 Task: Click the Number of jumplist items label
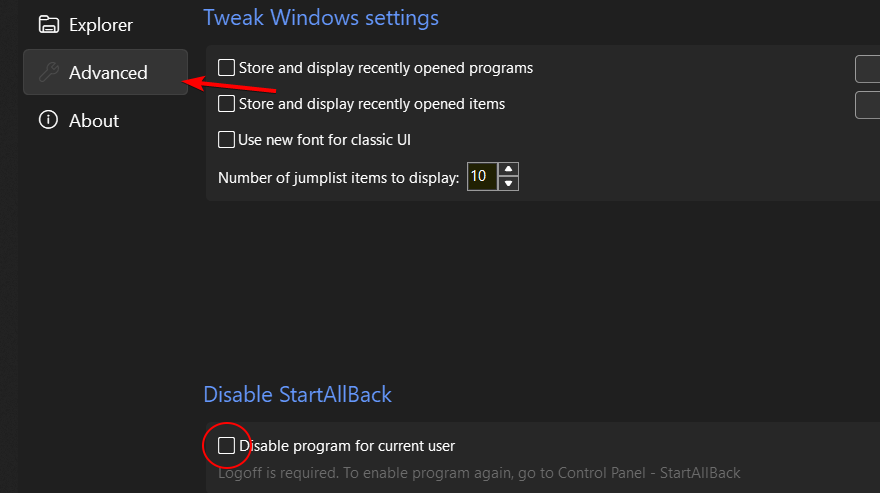[x=338, y=178]
